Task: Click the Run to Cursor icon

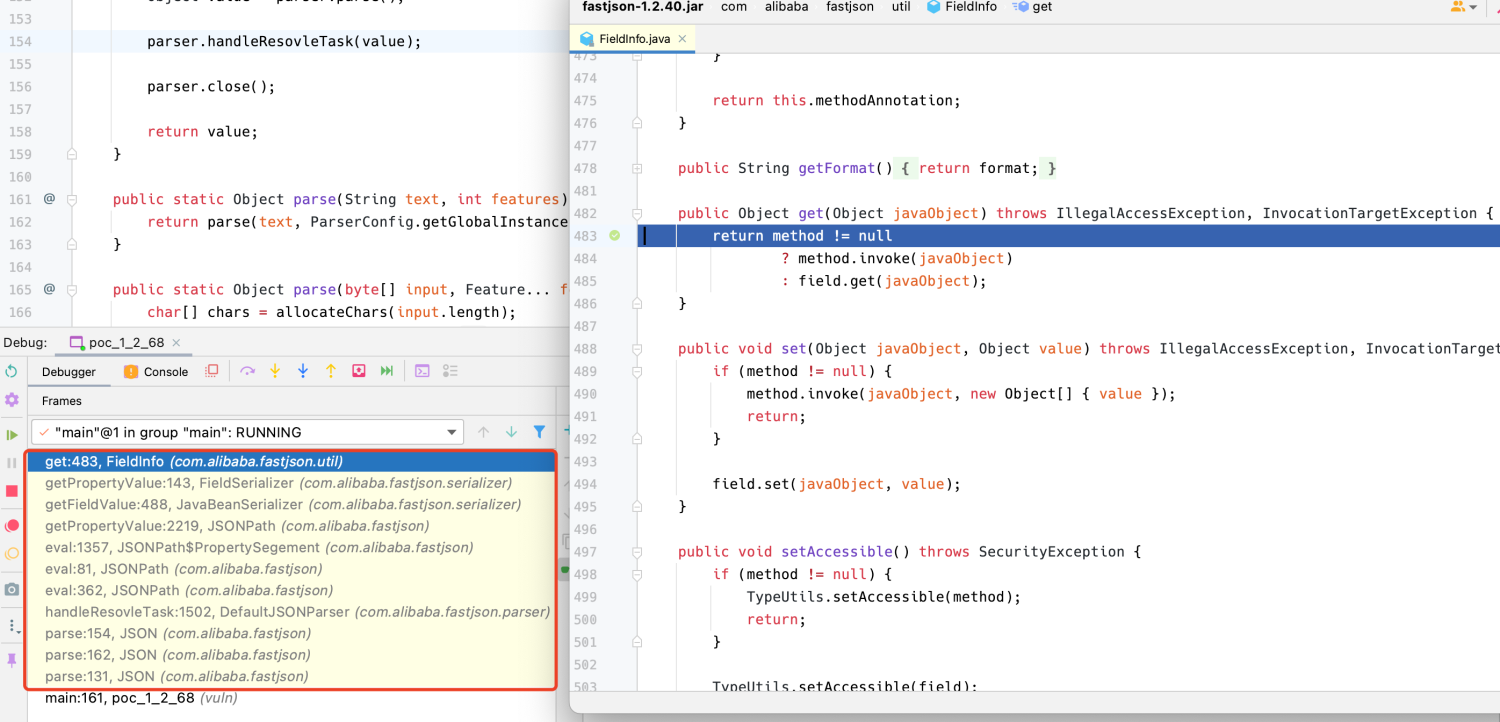Action: (387, 371)
